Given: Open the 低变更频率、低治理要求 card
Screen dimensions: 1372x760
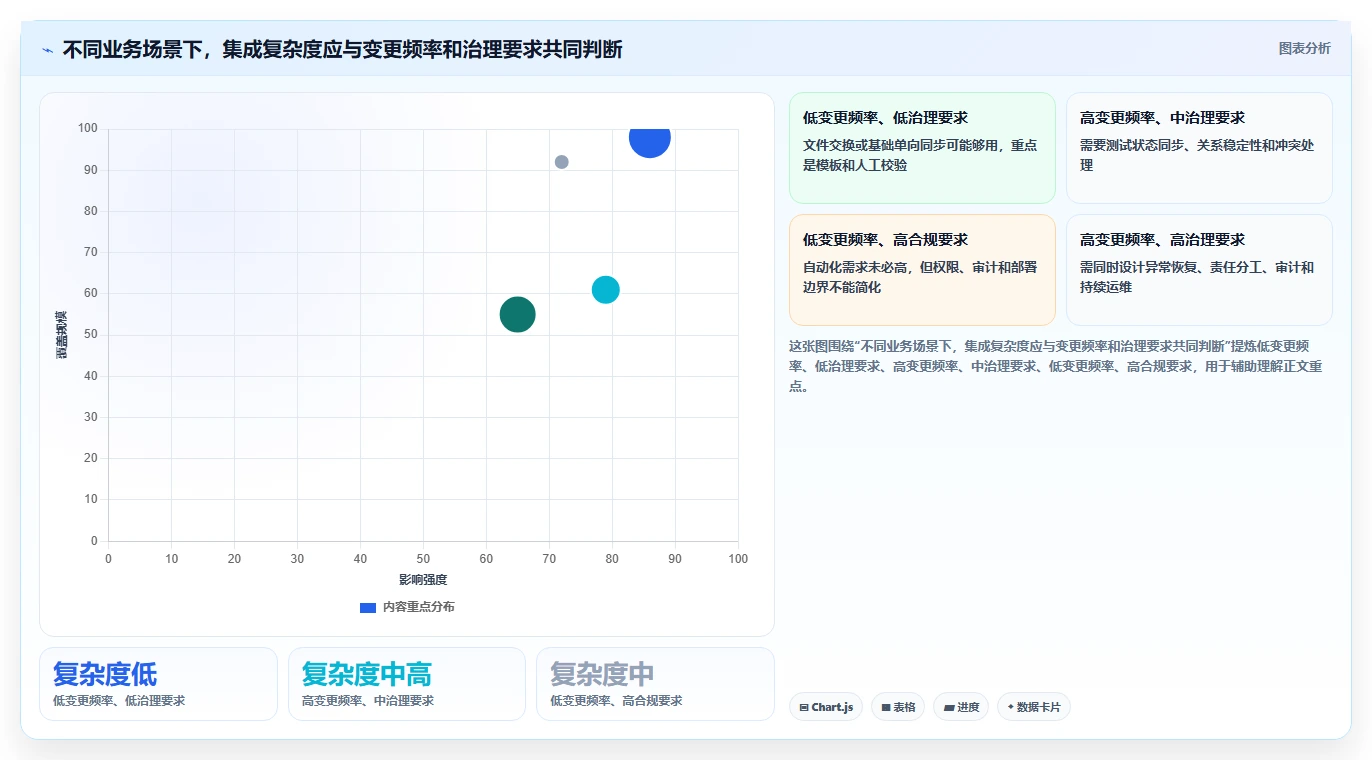Looking at the screenshot, I should 922,148.
